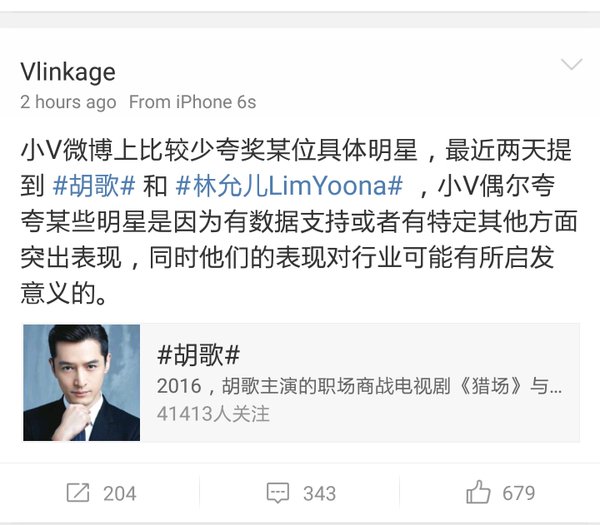The width and height of the screenshot is (600, 525).
Task: Open the #林允儿LimYoona# hashtag link
Action: [x=289, y=186]
